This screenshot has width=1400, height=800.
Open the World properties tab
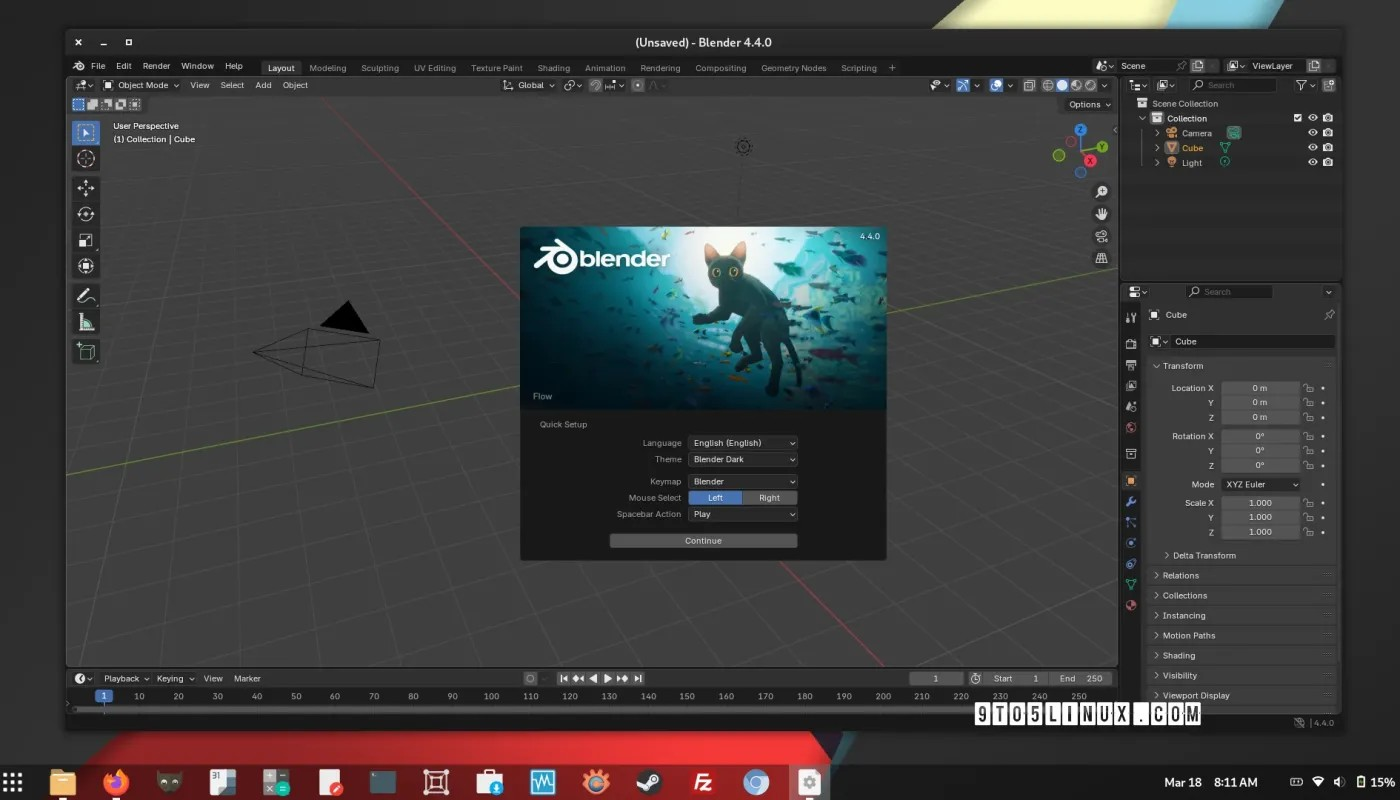point(1131,428)
